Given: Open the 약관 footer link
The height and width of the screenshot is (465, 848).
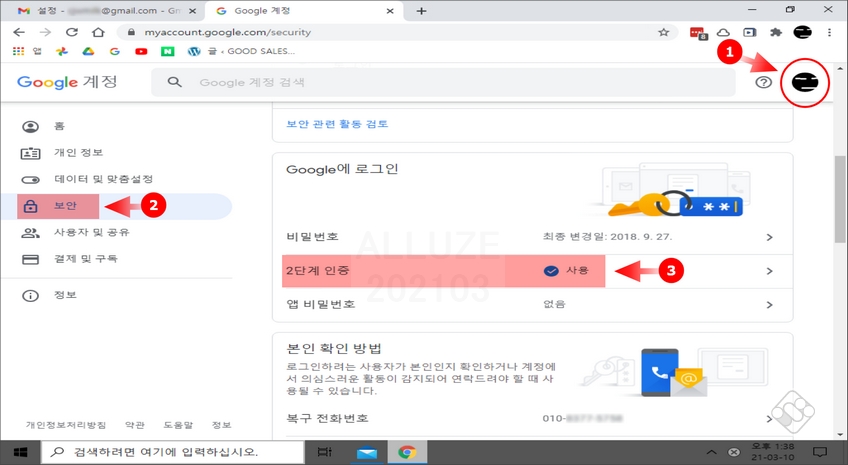Looking at the screenshot, I should pos(135,425).
